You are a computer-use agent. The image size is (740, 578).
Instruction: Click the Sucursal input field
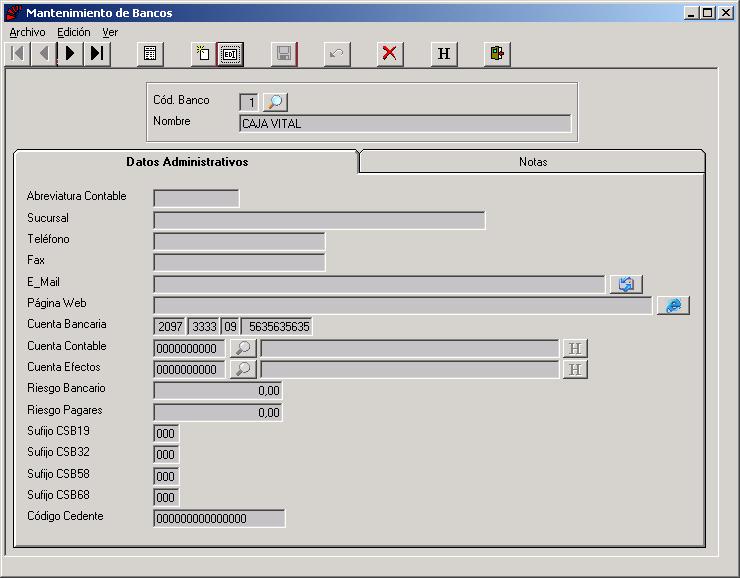click(320, 220)
